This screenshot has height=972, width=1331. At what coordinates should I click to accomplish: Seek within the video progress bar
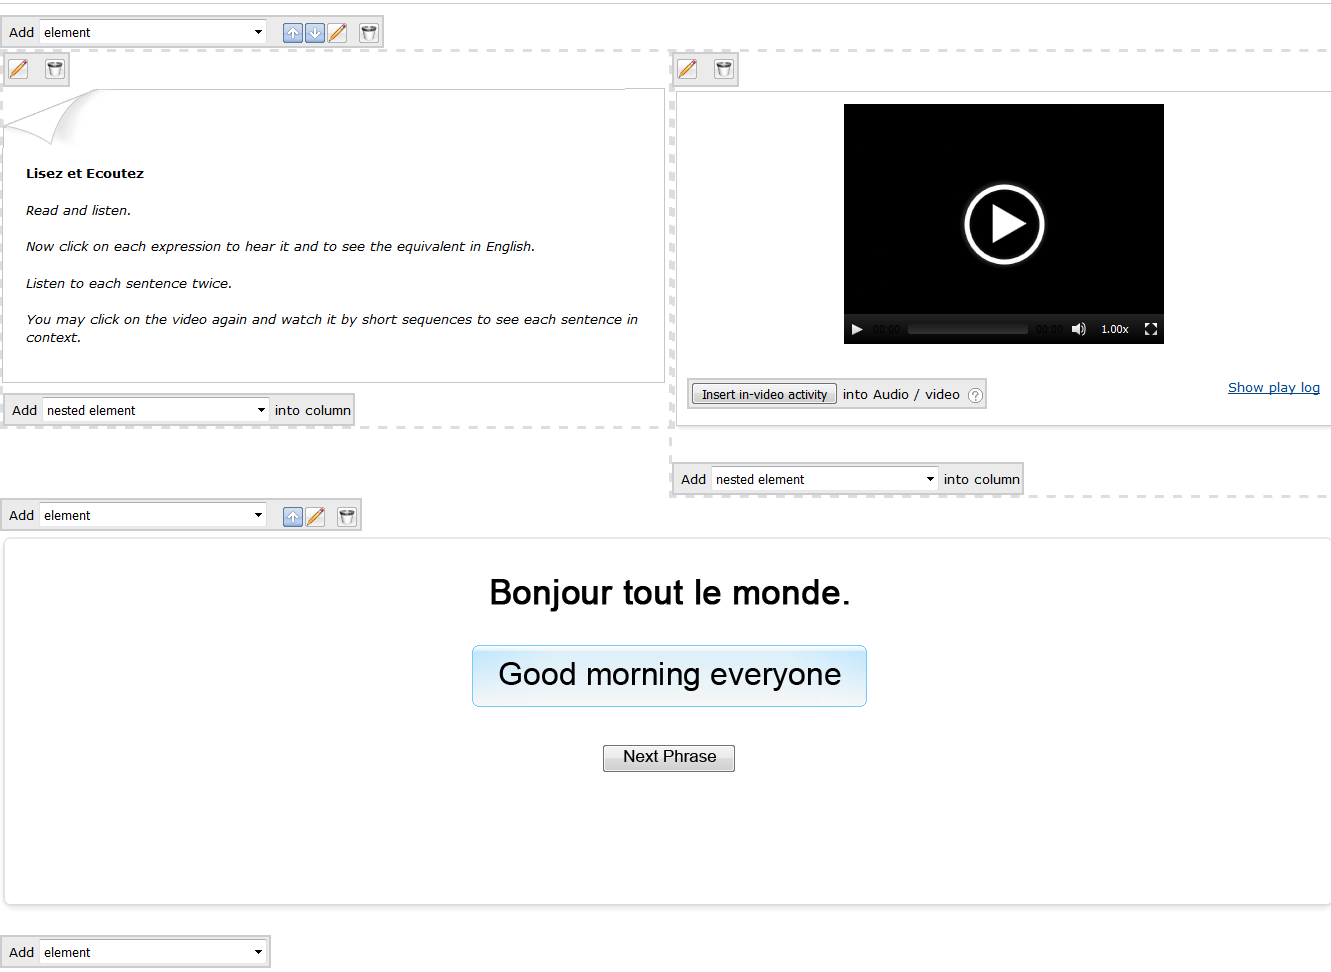tap(967, 329)
